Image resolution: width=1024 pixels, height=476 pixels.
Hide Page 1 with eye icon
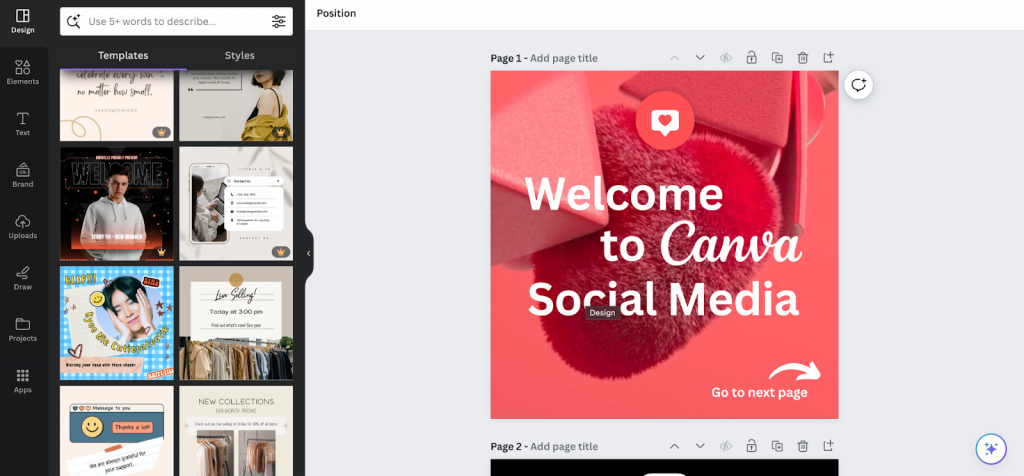(726, 57)
